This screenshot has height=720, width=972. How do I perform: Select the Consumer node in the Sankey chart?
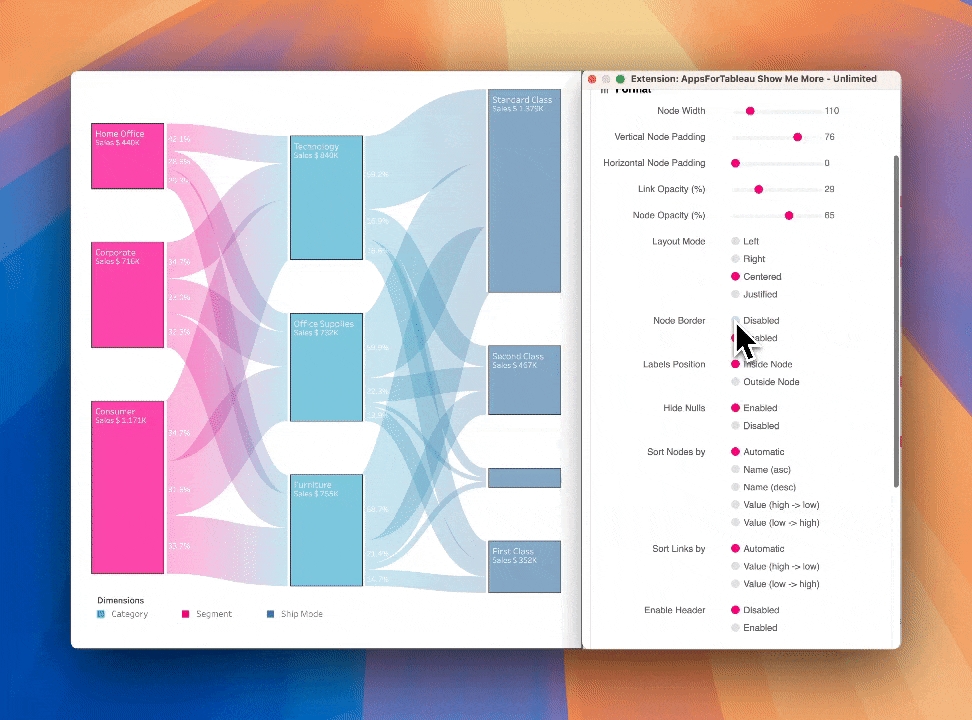point(127,487)
